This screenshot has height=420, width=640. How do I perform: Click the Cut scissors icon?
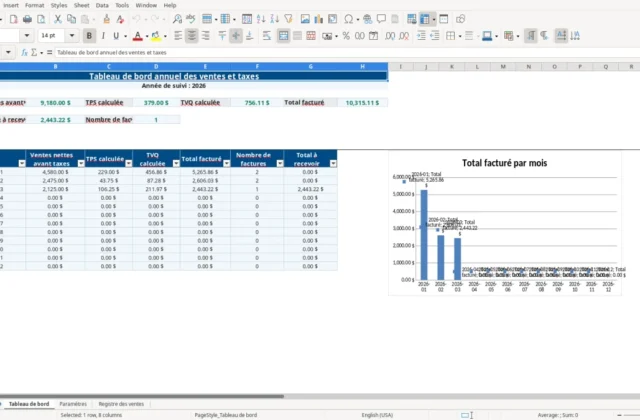tap(58, 19)
